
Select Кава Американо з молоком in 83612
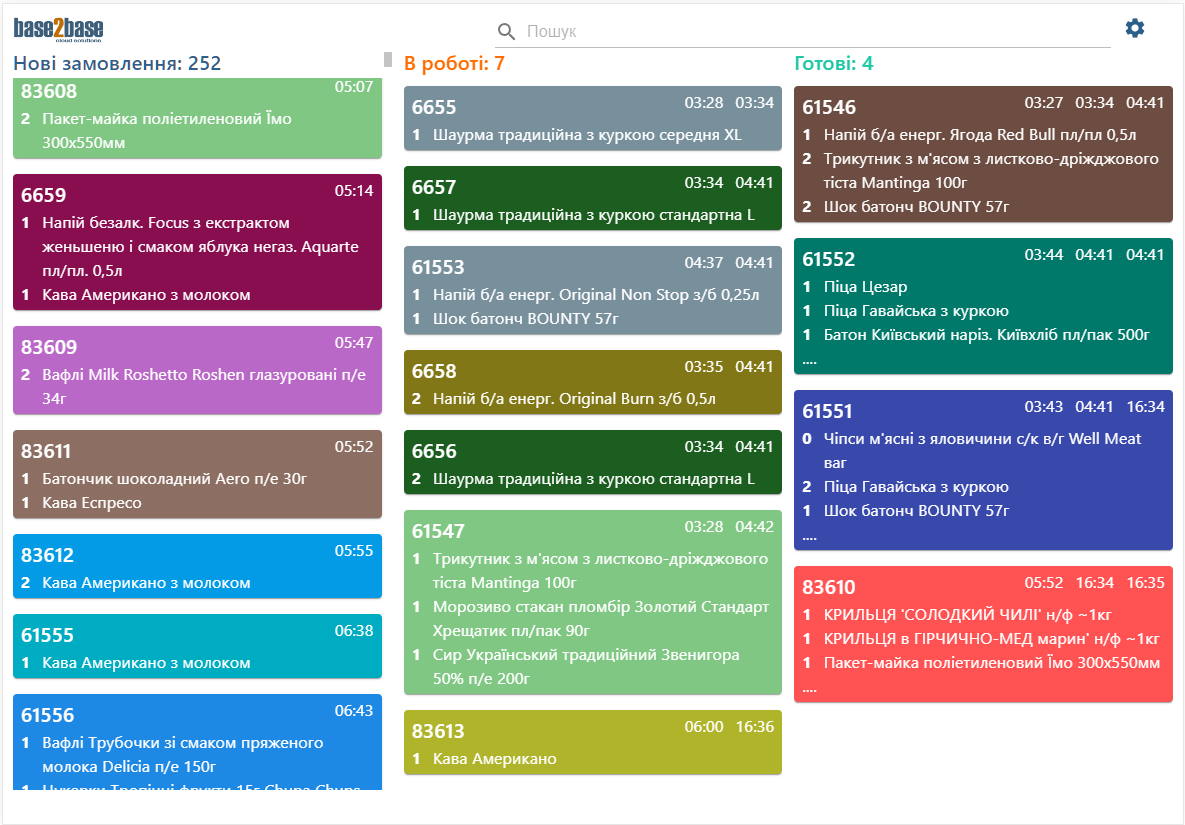146,582
